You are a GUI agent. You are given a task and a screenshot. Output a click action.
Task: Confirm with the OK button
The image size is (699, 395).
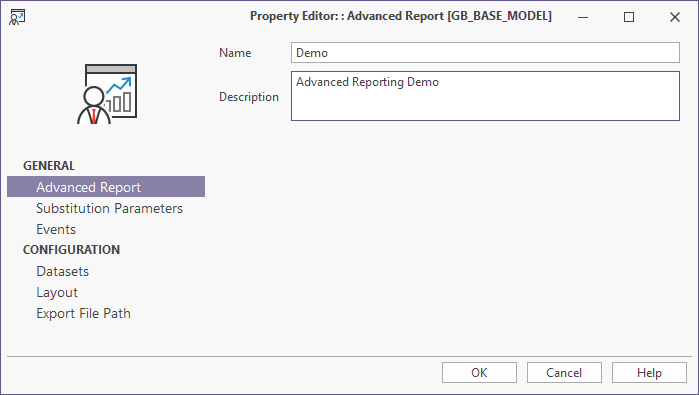point(479,373)
